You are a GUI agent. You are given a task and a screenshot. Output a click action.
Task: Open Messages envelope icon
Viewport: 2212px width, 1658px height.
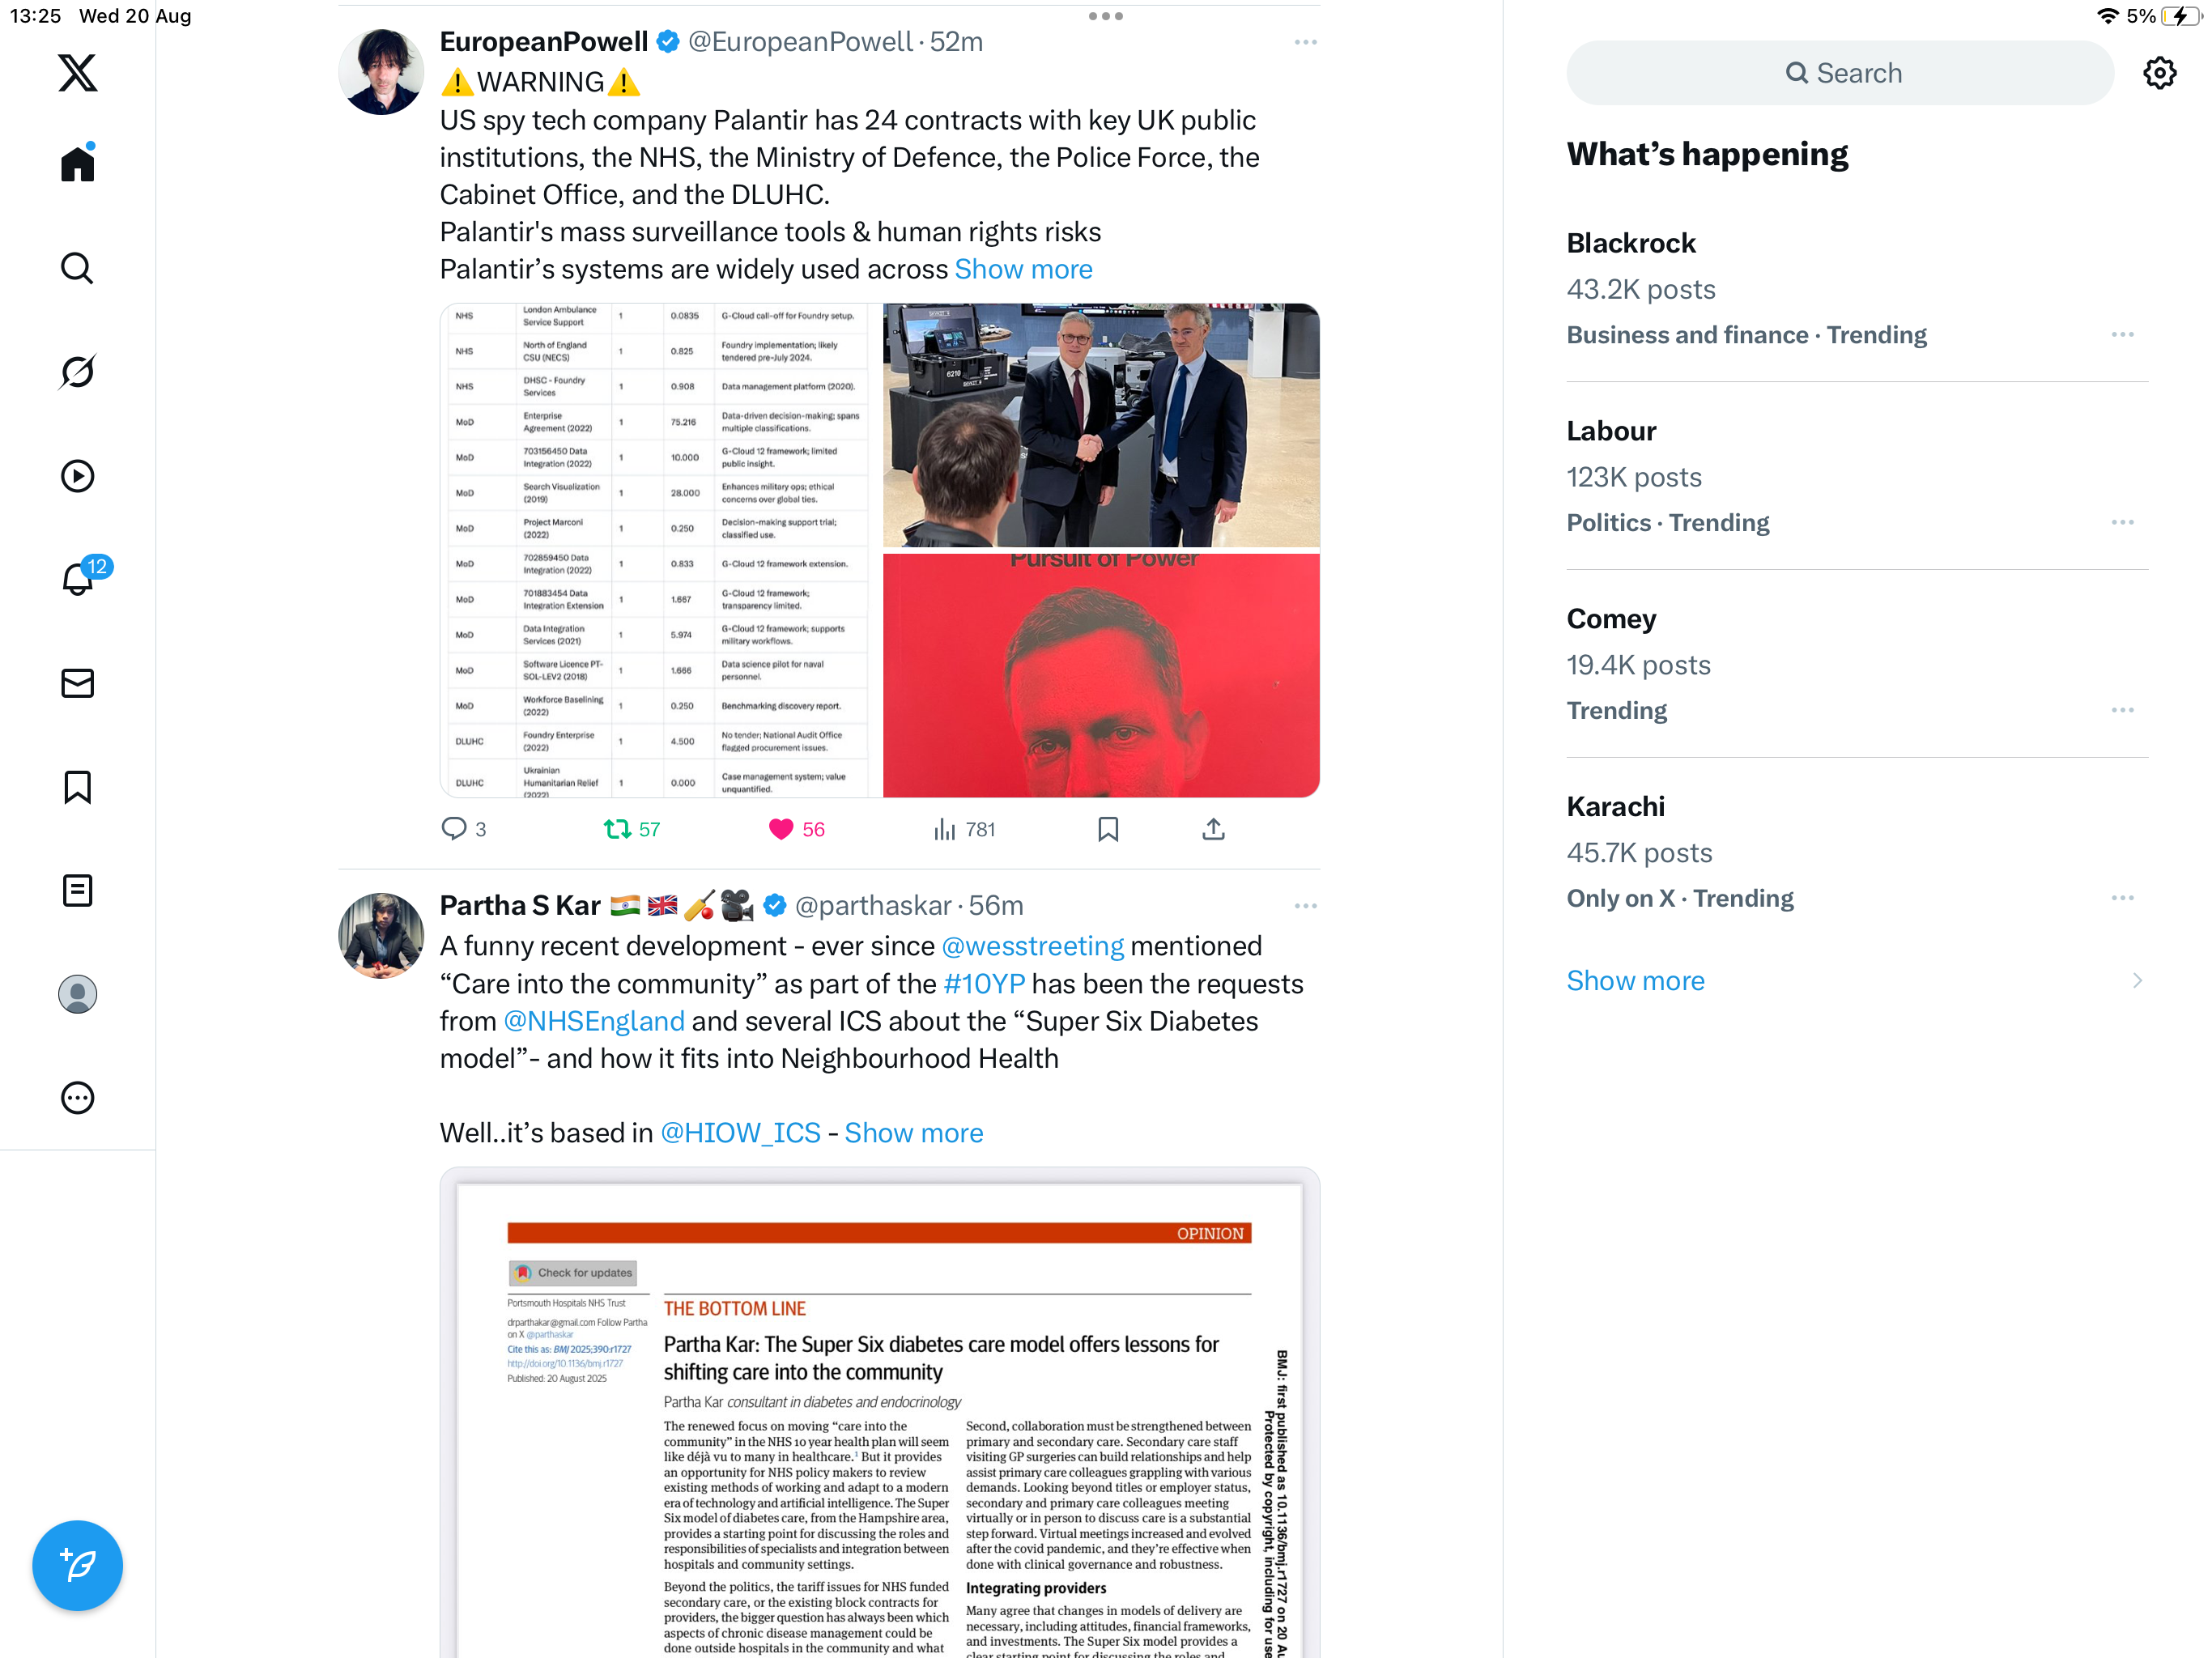click(x=77, y=683)
